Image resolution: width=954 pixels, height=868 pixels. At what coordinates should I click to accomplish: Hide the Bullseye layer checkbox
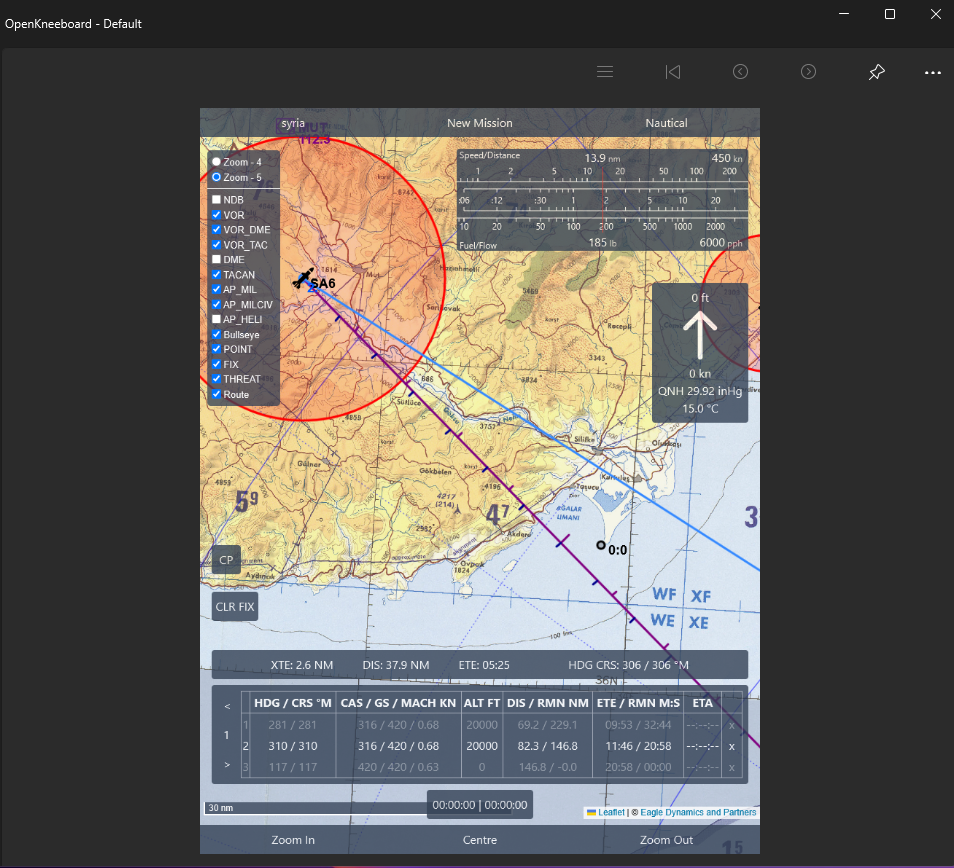pyautogui.click(x=216, y=334)
